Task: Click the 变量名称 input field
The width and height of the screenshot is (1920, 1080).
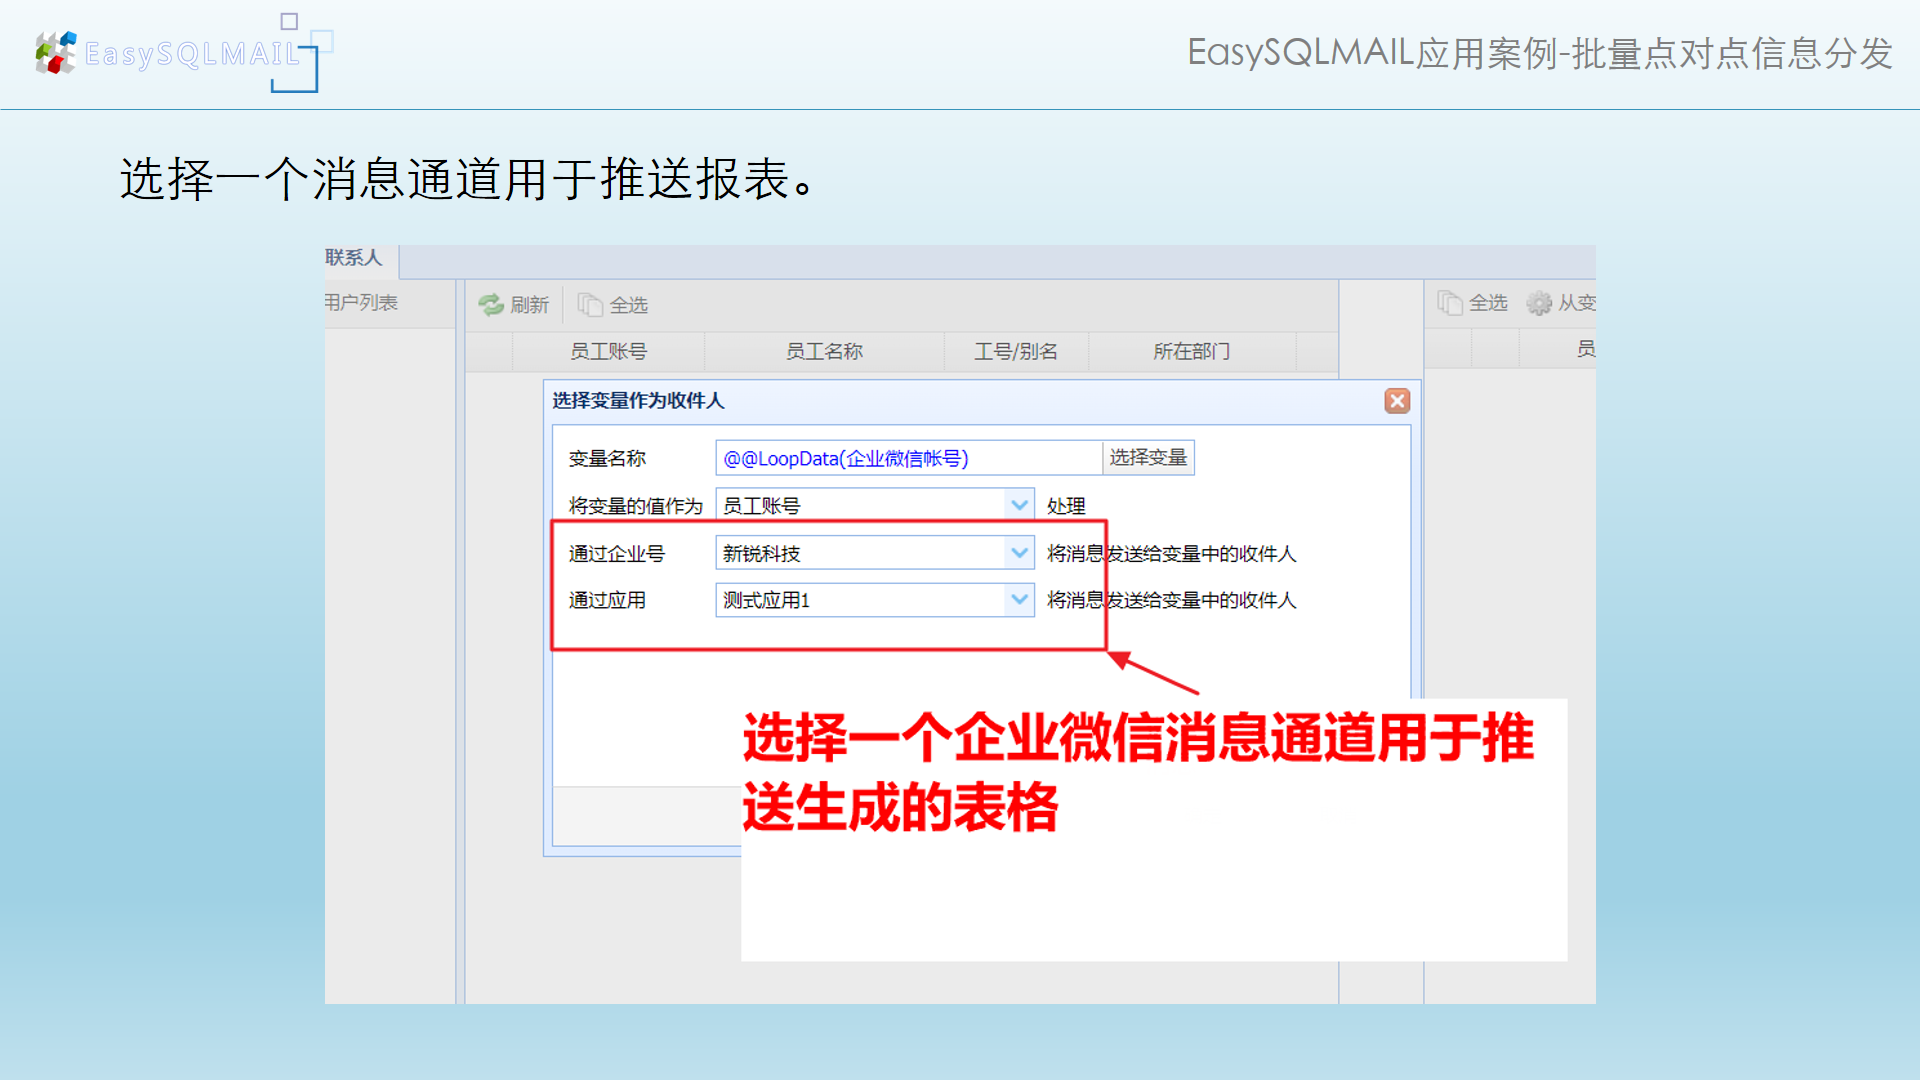Action: pyautogui.click(x=909, y=458)
